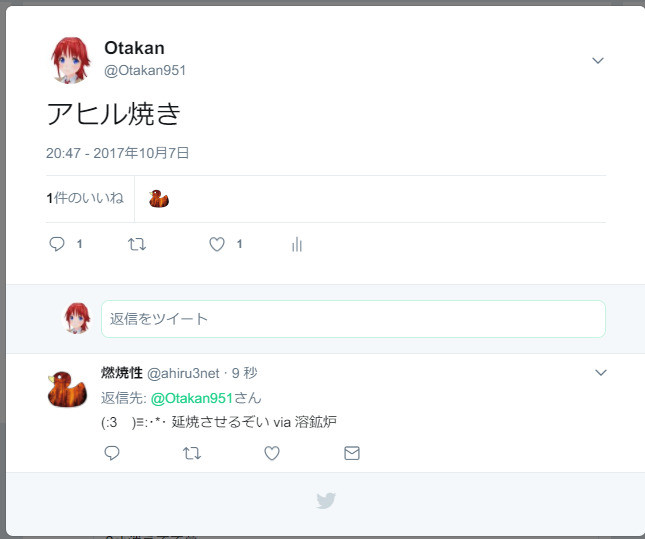Open tweet analytics bar chart icon
The image size is (645, 539).
pos(297,244)
